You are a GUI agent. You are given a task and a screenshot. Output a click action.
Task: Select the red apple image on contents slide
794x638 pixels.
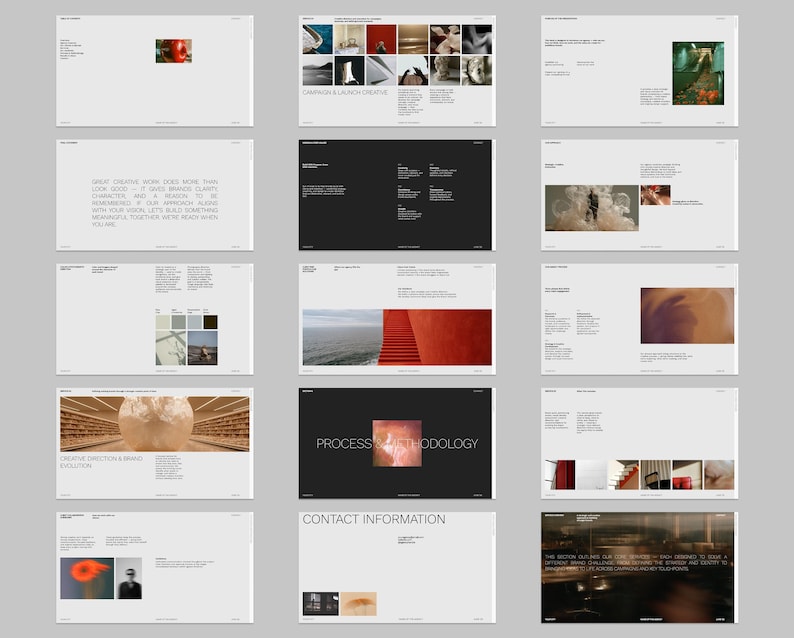174,51
